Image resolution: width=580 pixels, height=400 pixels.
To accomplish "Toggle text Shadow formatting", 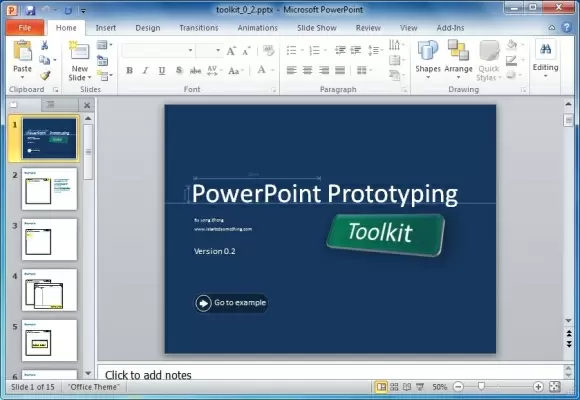I will coord(179,70).
